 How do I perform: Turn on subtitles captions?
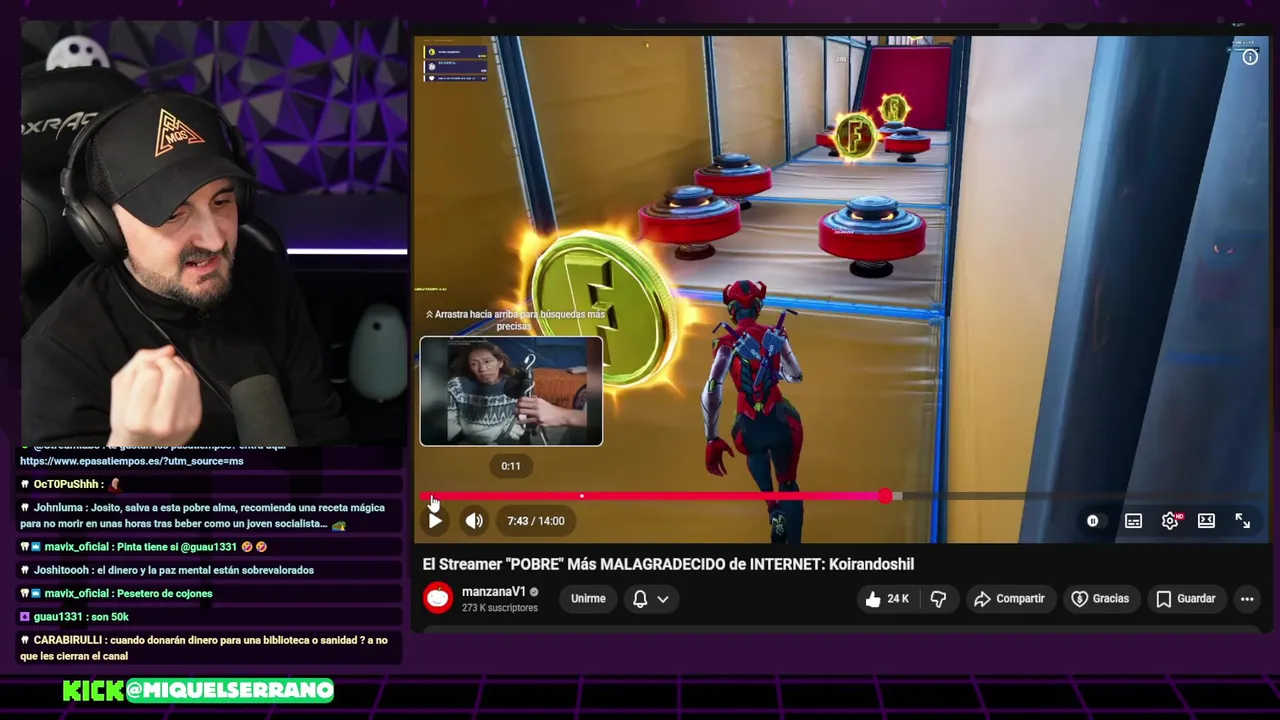point(1133,521)
